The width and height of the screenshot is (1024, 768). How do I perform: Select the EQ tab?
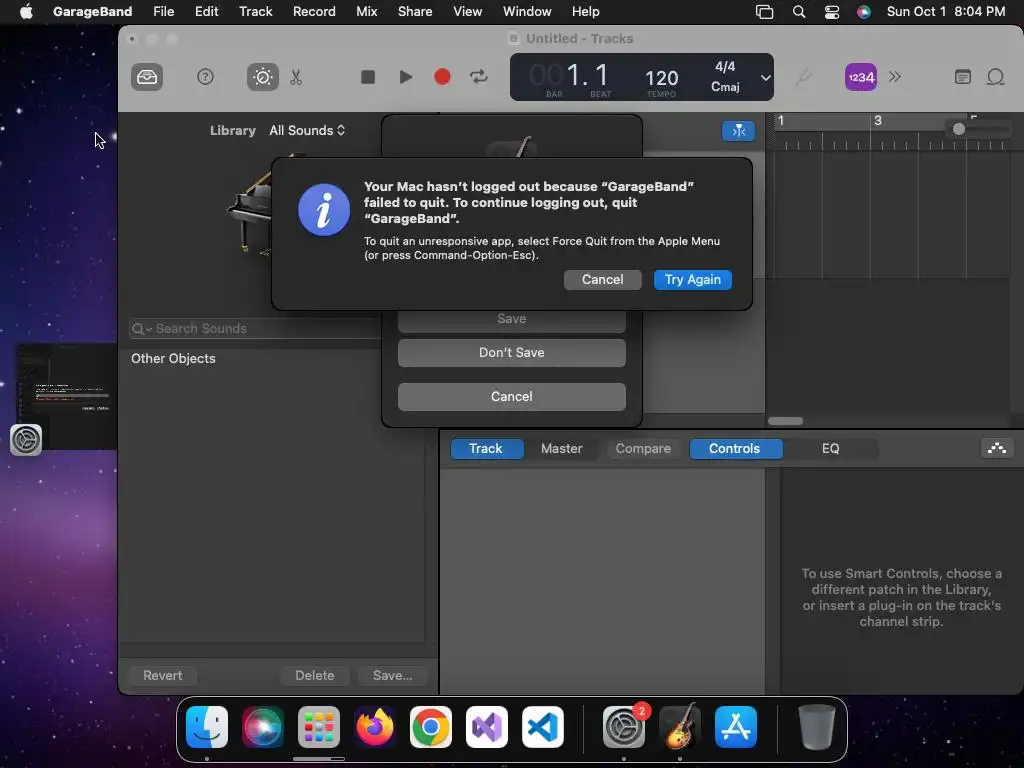point(830,449)
